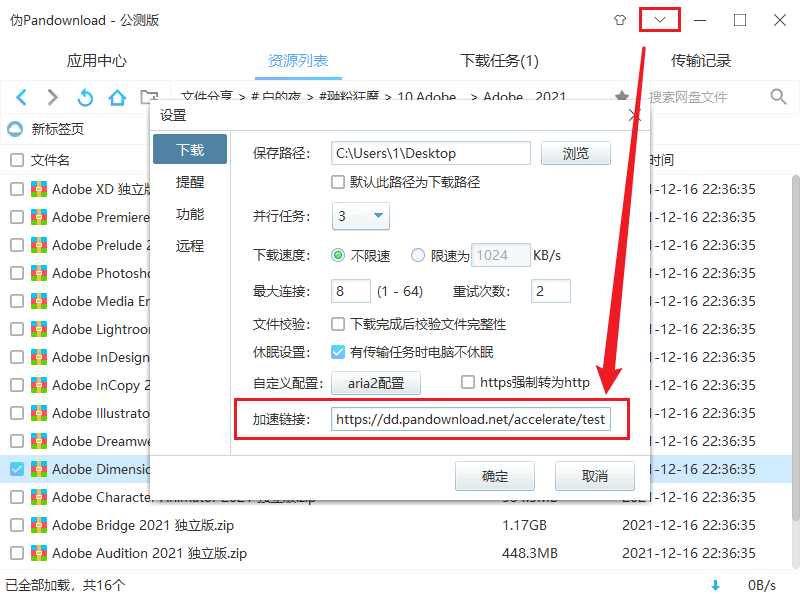
Task: Click zip icon for Adobe InDesign
Action: (x=39, y=357)
